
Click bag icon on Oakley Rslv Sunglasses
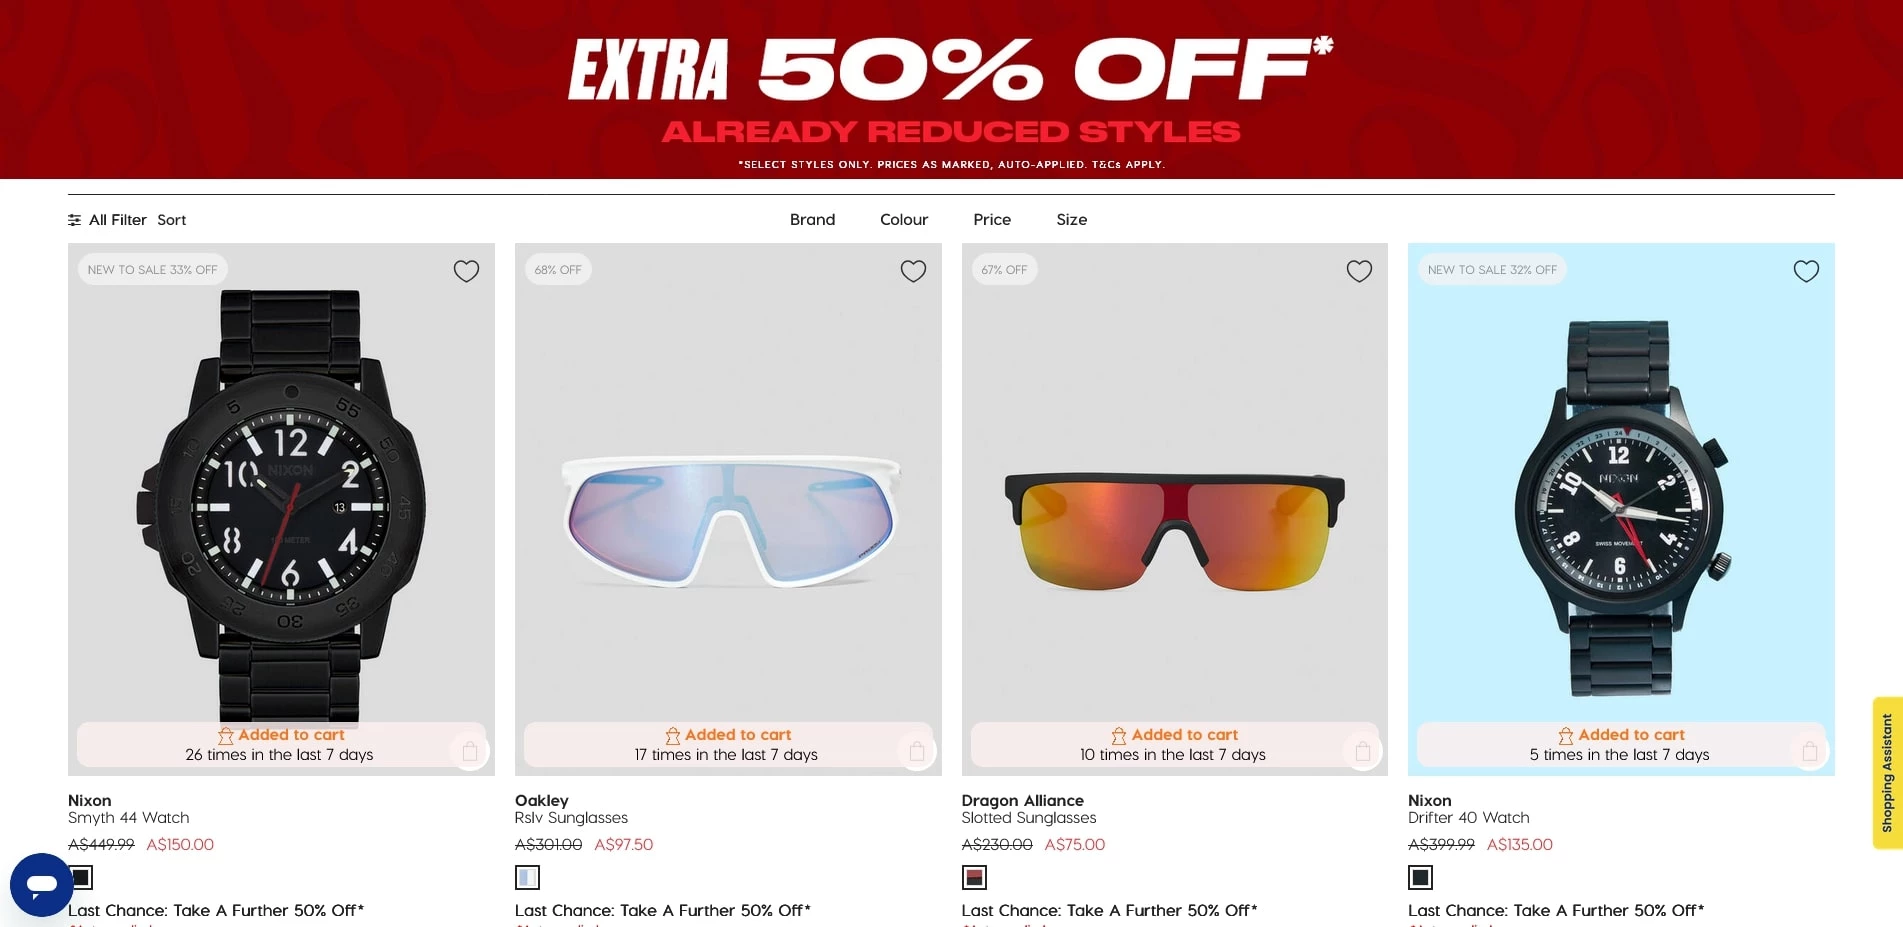(x=917, y=751)
